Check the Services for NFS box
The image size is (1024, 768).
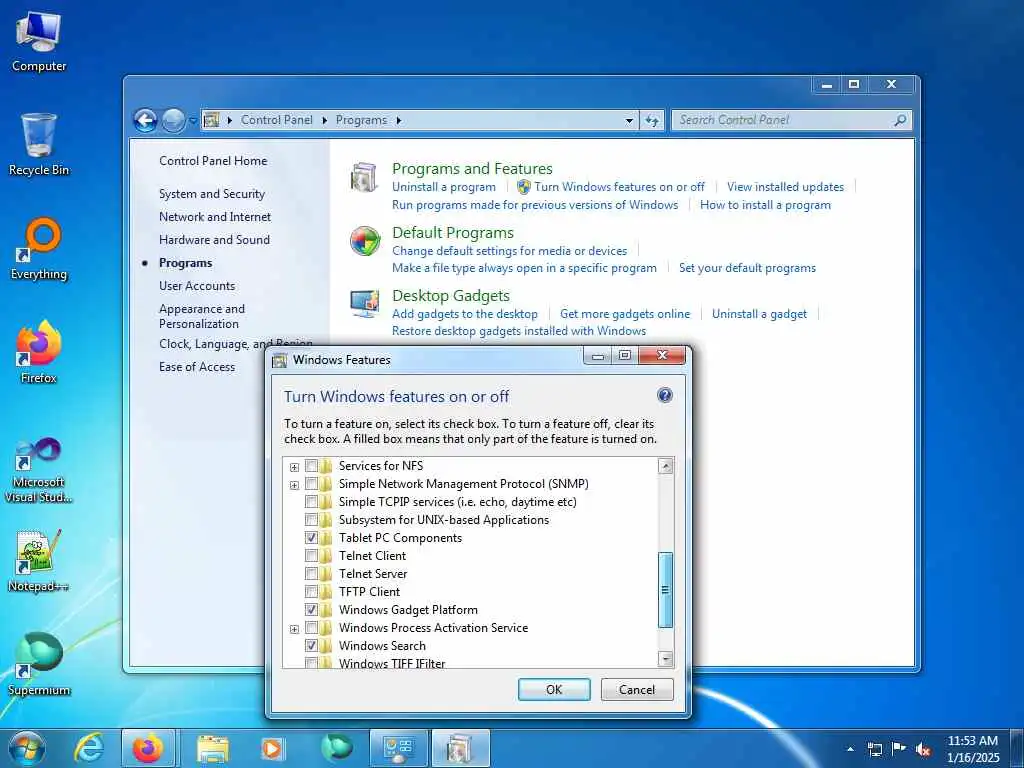pos(312,466)
